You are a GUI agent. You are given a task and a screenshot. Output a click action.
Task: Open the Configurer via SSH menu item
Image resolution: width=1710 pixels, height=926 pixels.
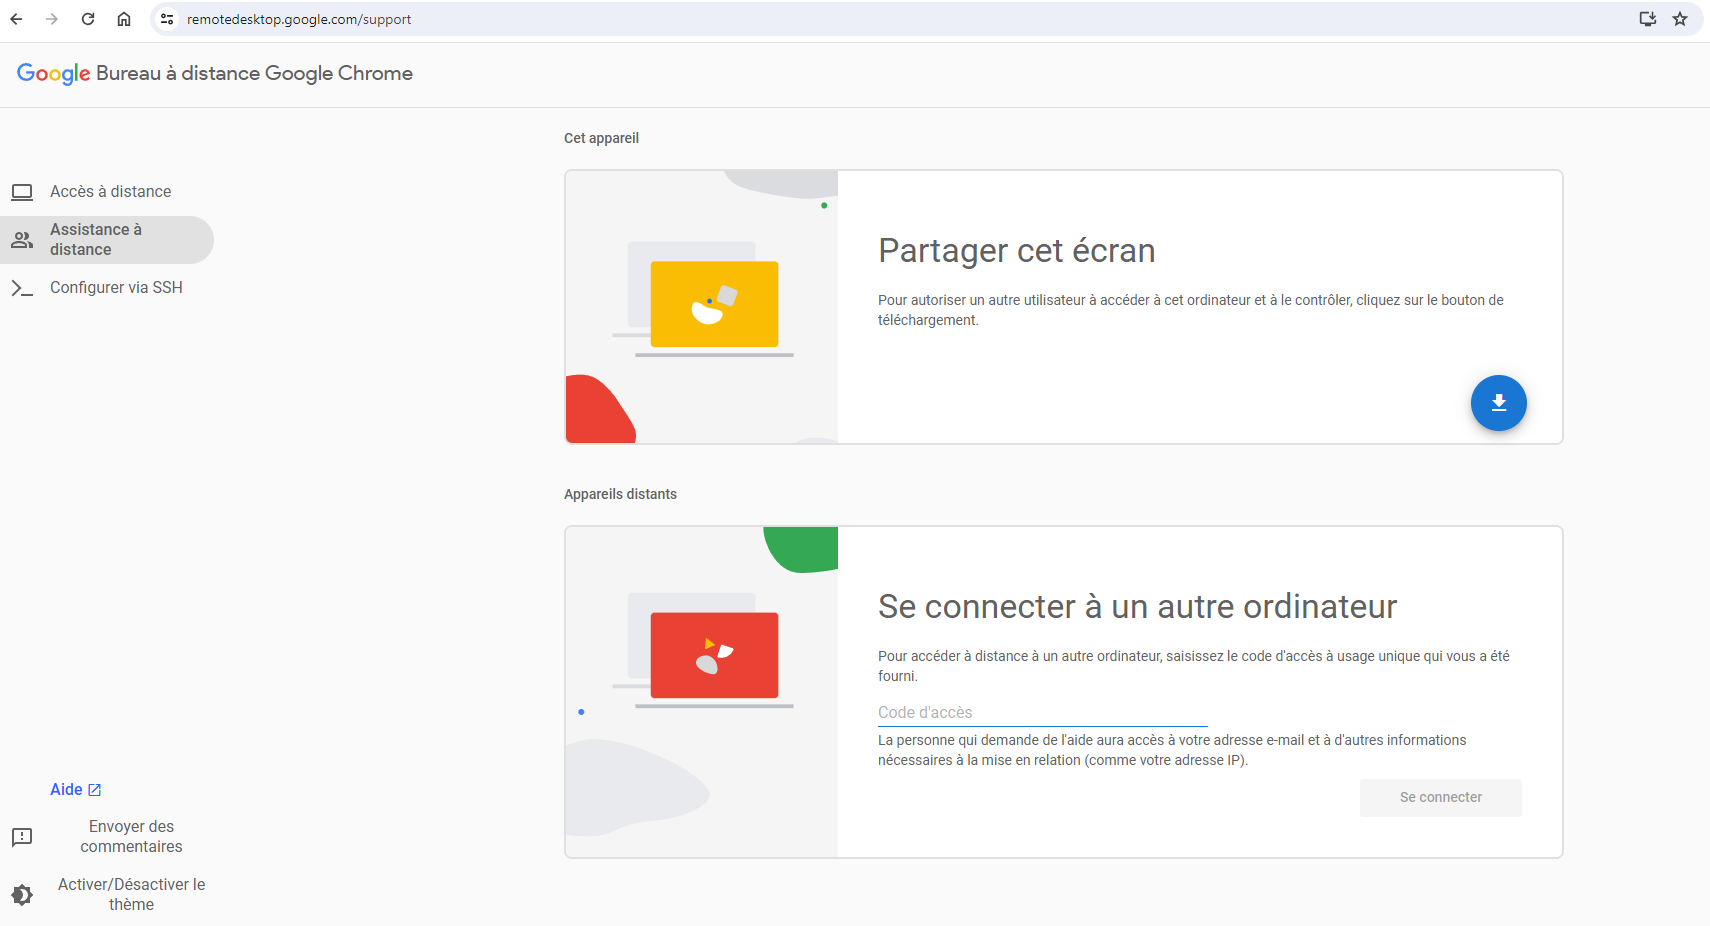pyautogui.click(x=107, y=288)
